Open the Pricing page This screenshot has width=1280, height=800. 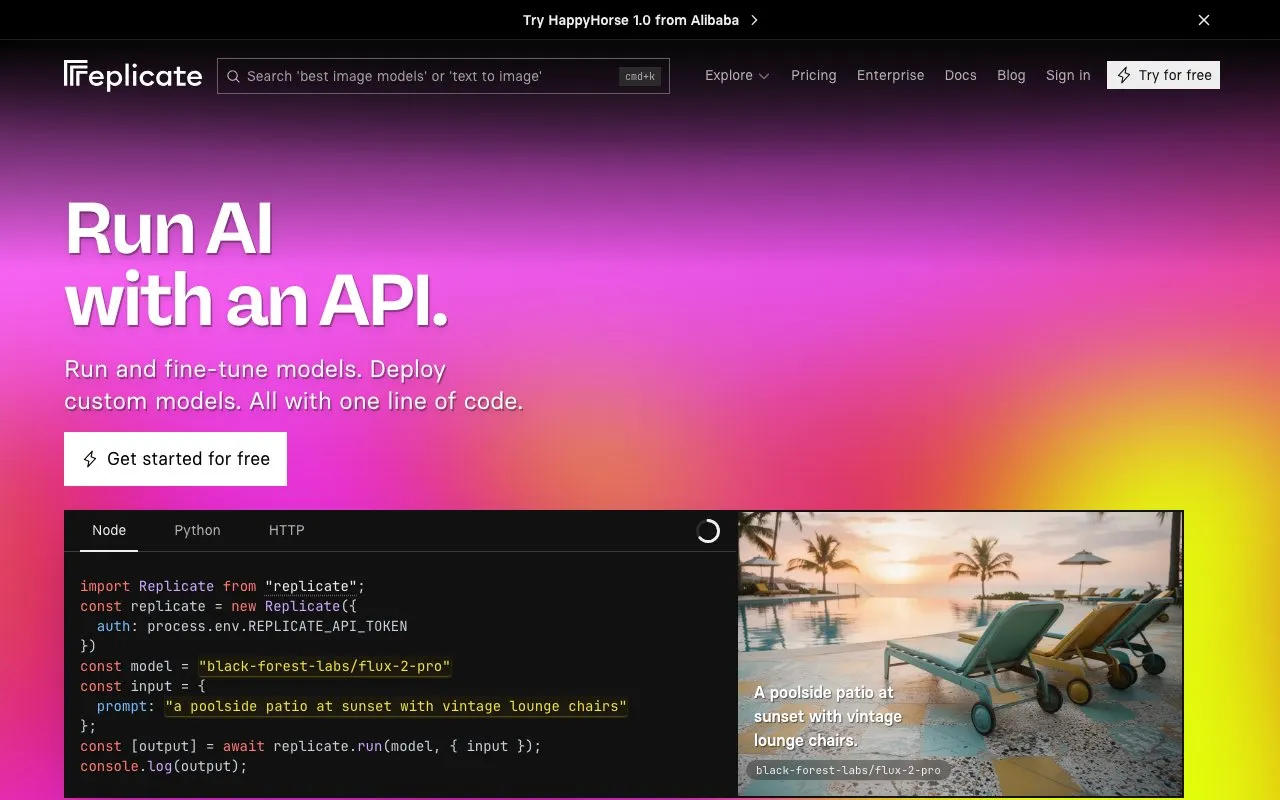[x=814, y=75]
